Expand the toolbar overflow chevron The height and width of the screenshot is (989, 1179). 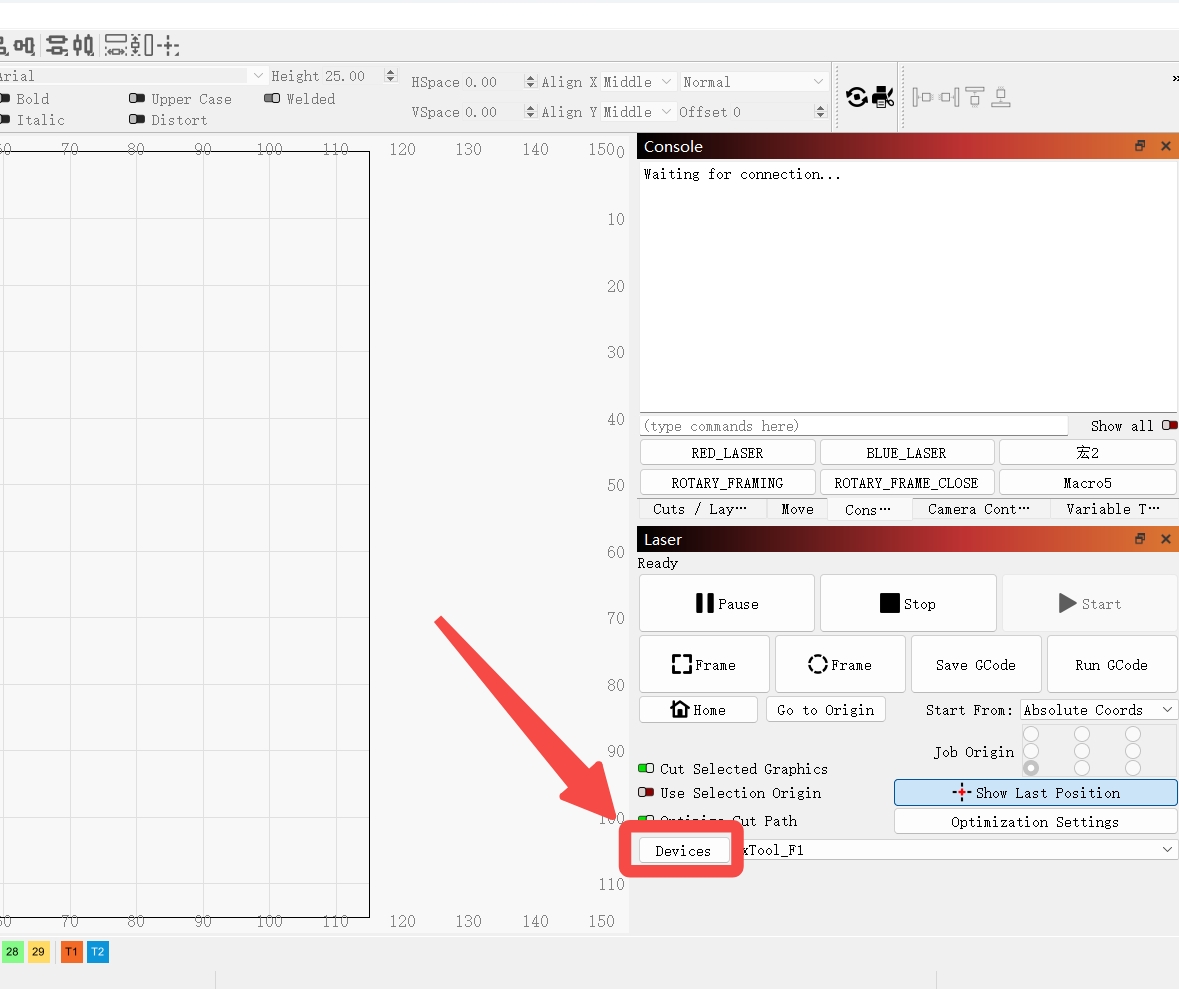point(1174,78)
